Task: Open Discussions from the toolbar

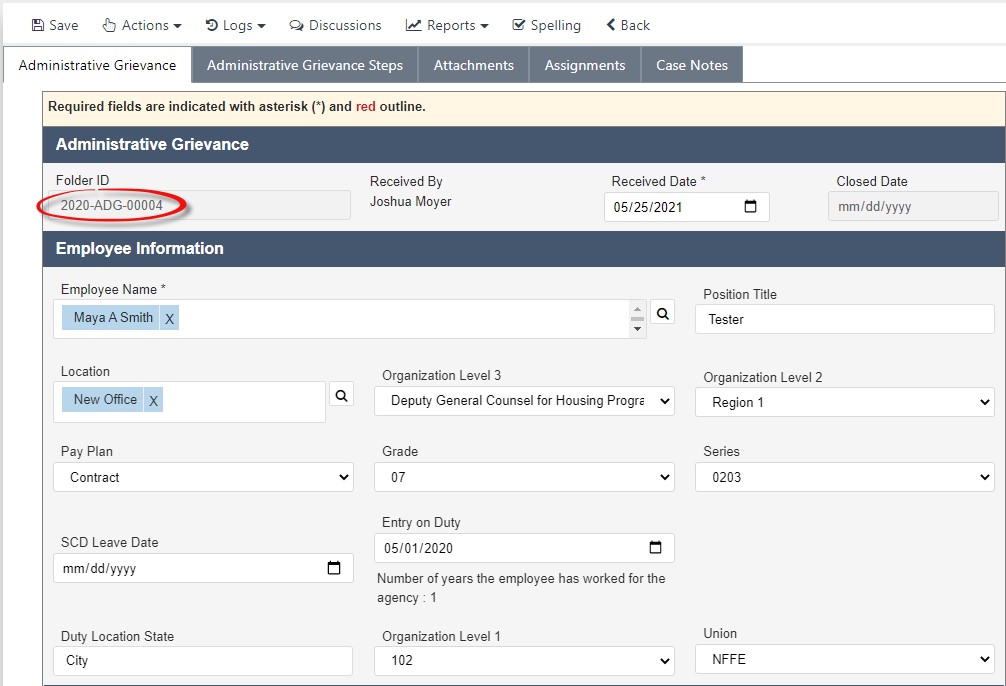Action: (x=335, y=25)
